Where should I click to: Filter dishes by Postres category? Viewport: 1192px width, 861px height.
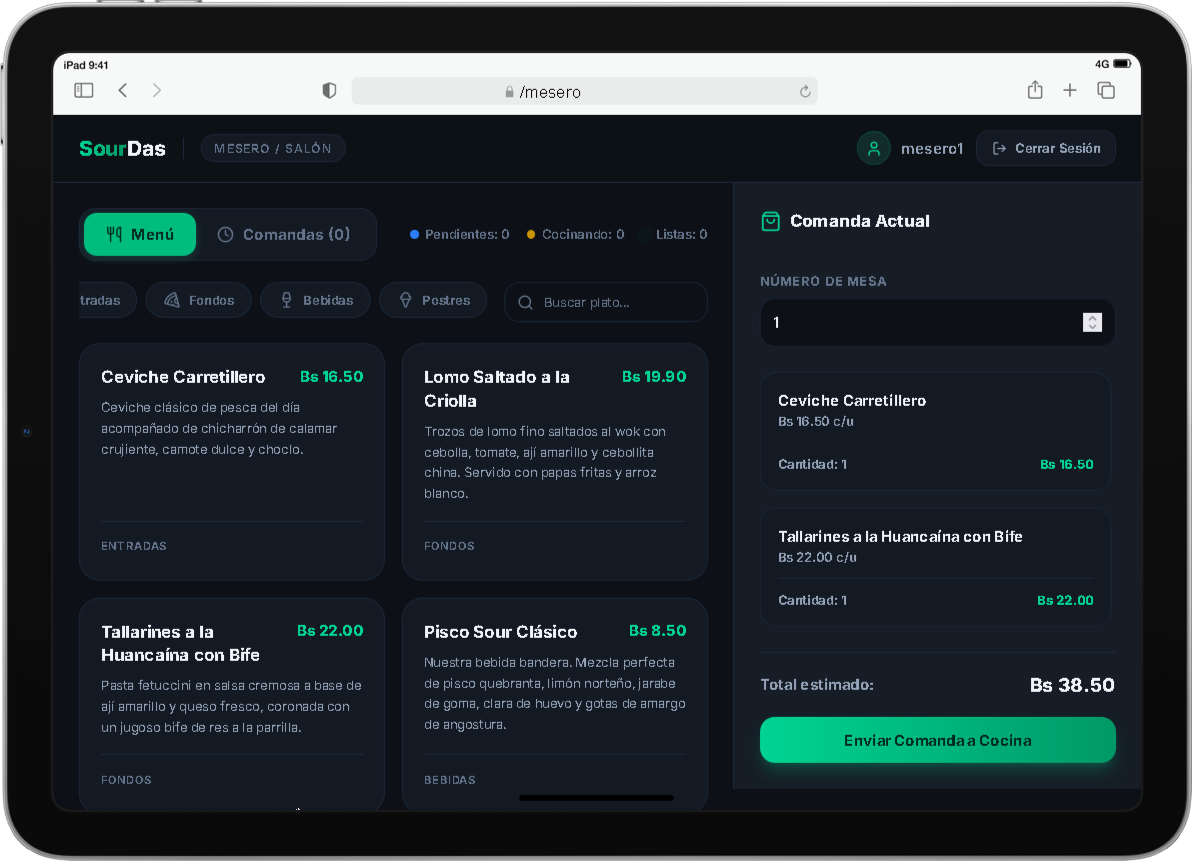(433, 300)
